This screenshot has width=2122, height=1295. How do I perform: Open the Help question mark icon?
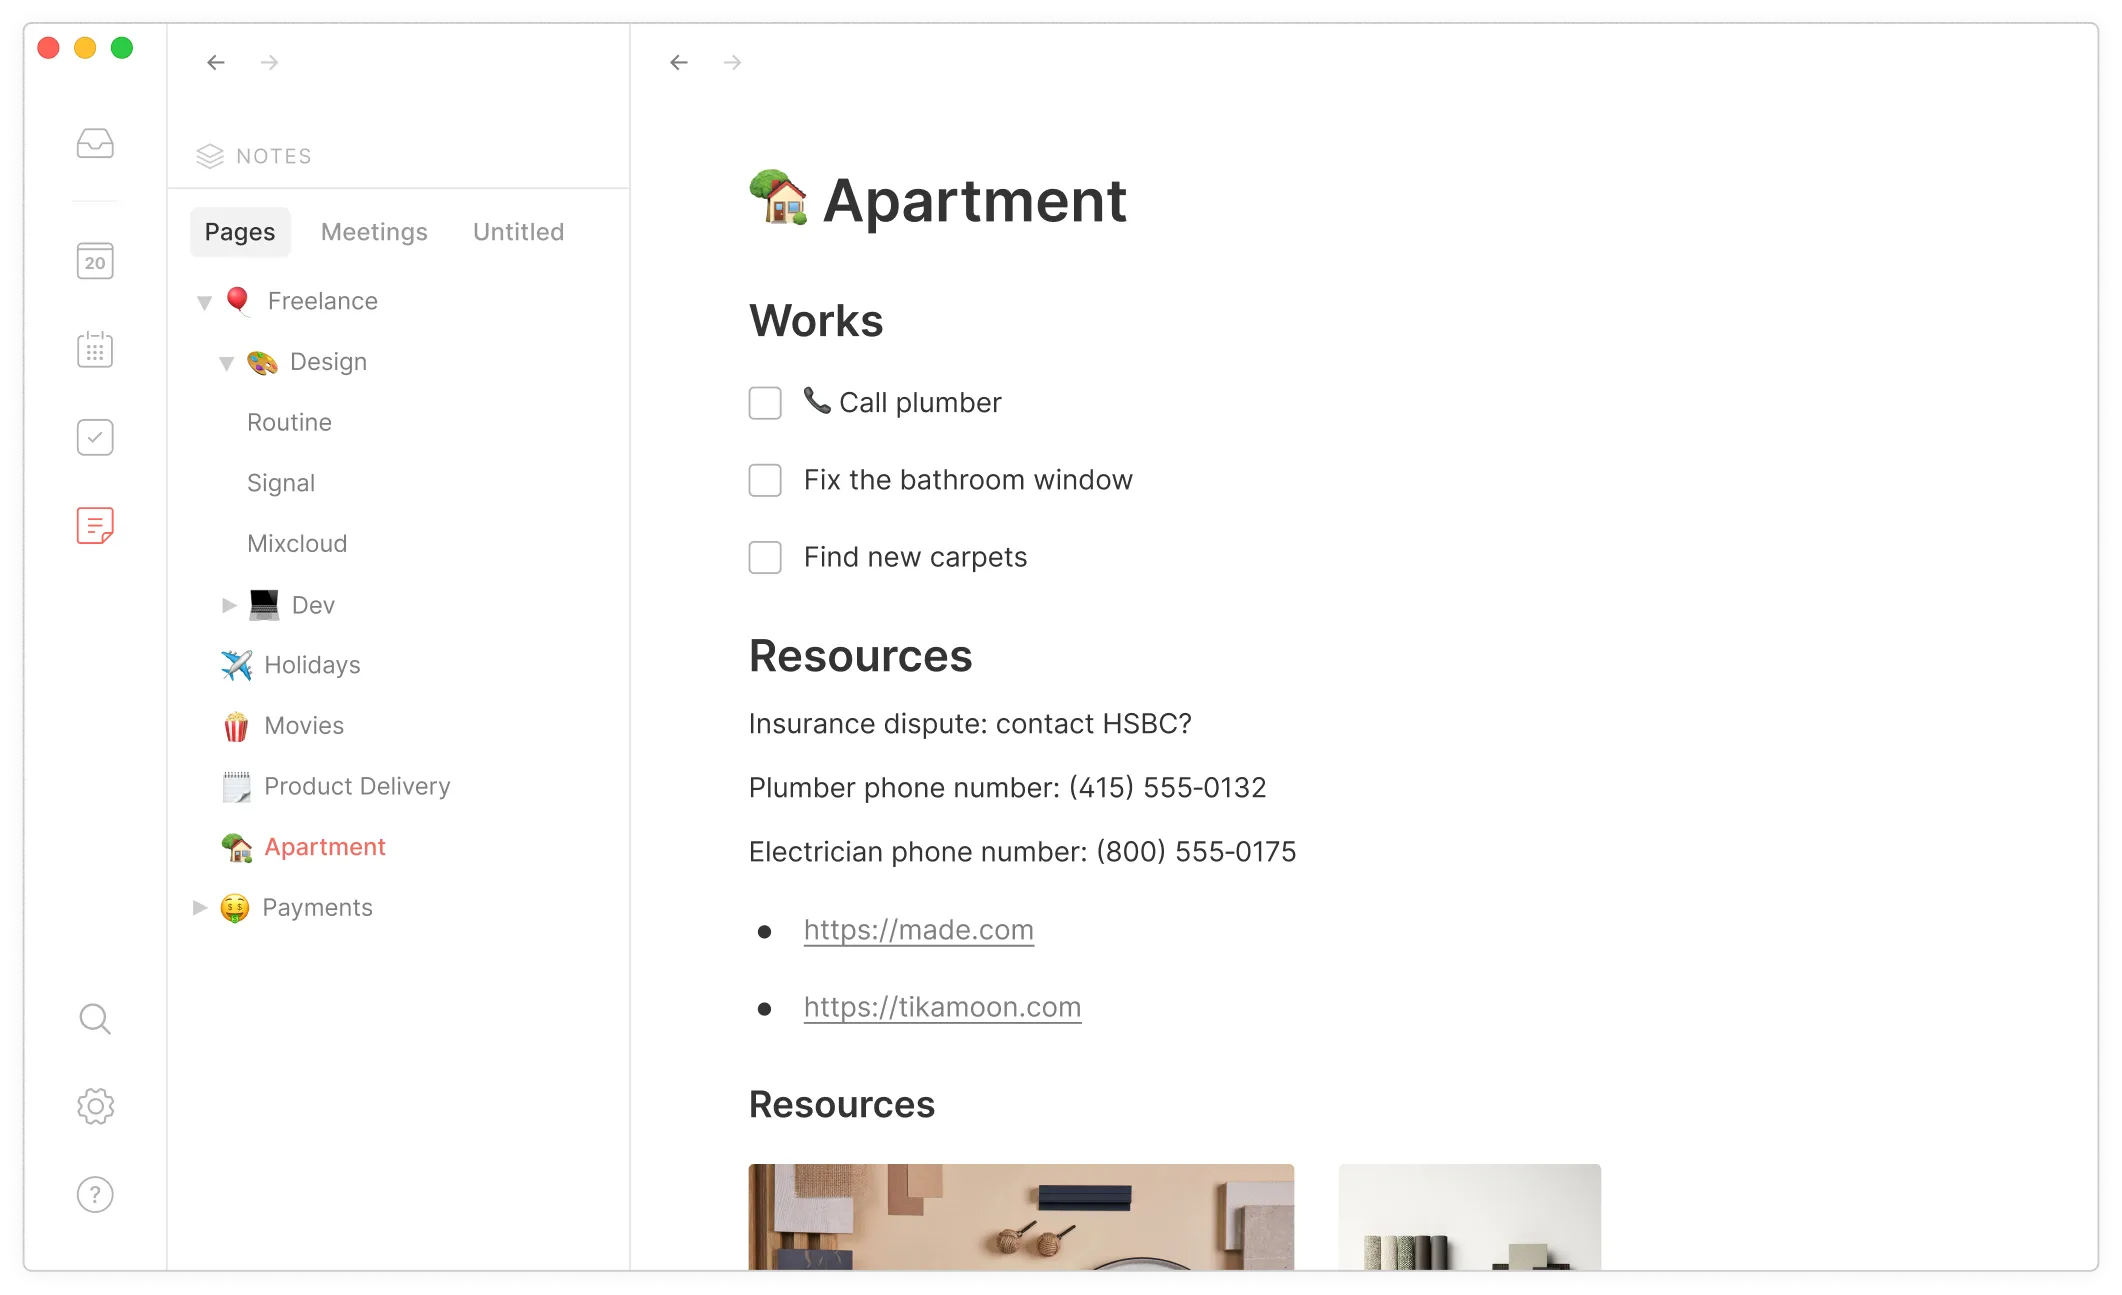[95, 1194]
